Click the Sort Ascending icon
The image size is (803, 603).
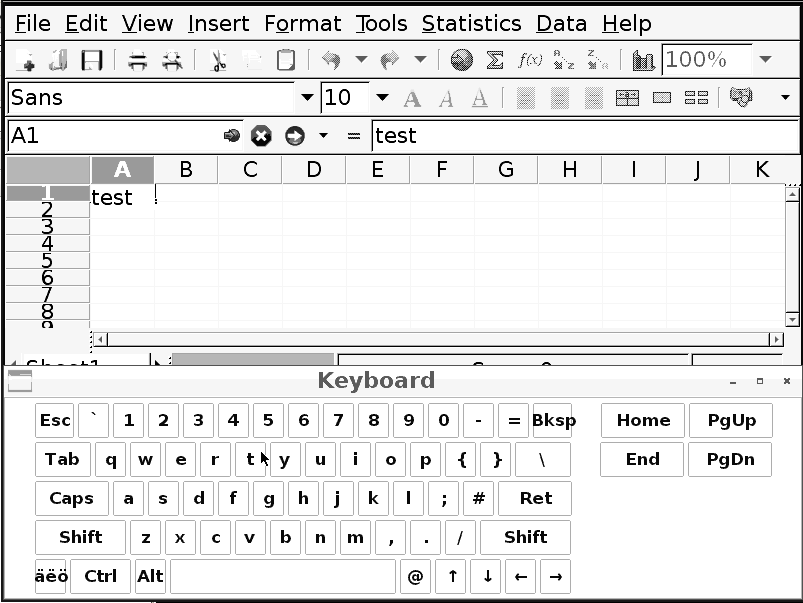(564, 61)
